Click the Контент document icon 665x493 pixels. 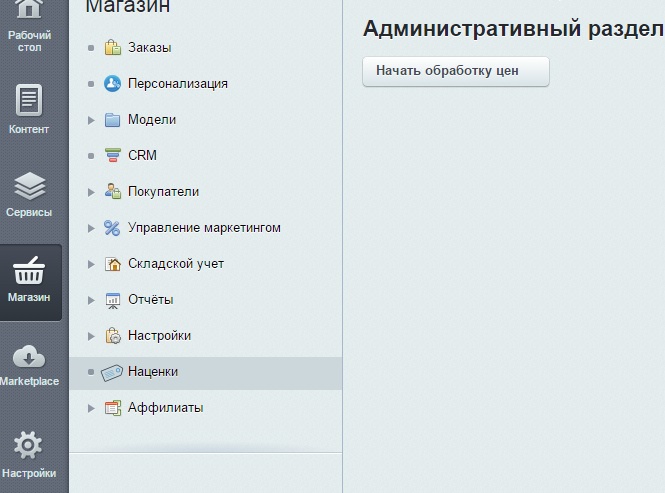[x=30, y=100]
